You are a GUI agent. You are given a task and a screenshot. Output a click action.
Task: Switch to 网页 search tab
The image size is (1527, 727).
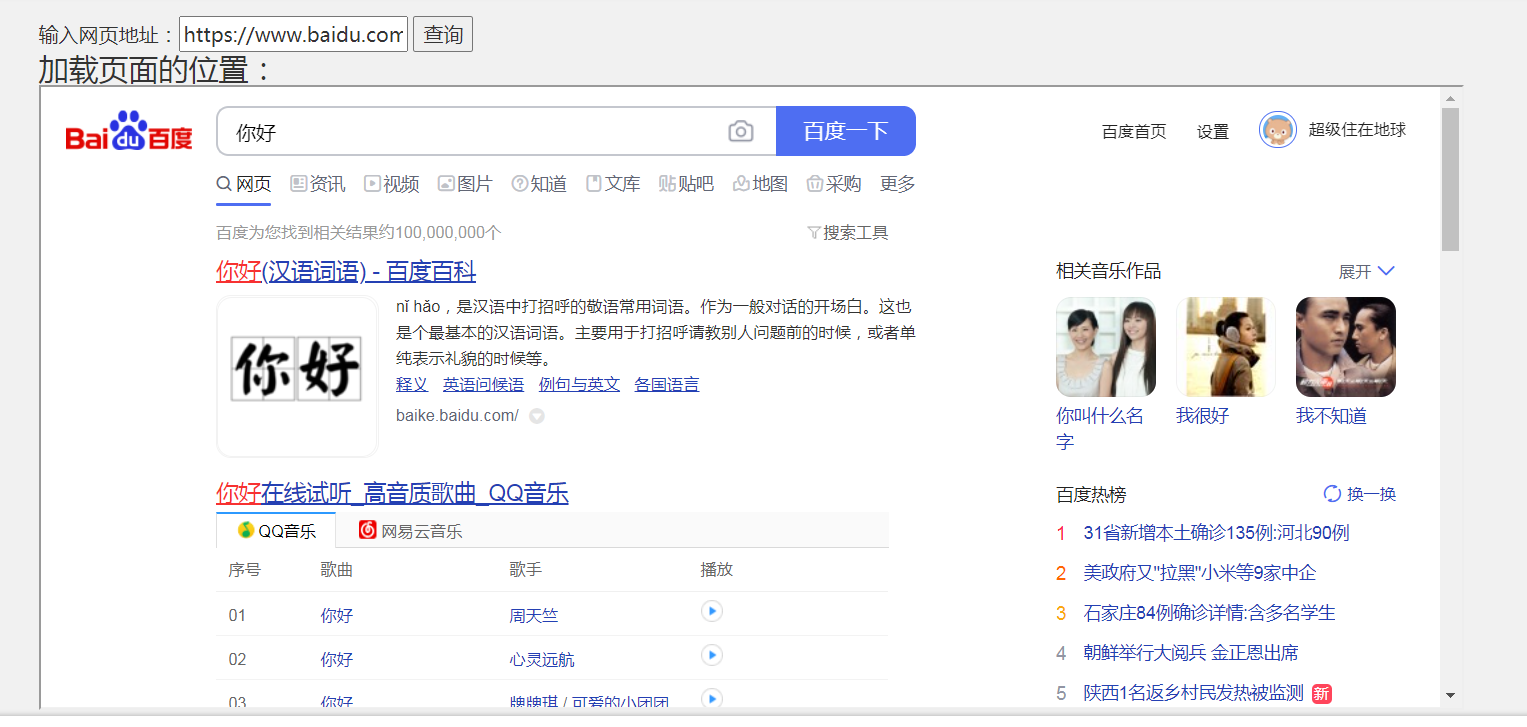[x=244, y=184]
